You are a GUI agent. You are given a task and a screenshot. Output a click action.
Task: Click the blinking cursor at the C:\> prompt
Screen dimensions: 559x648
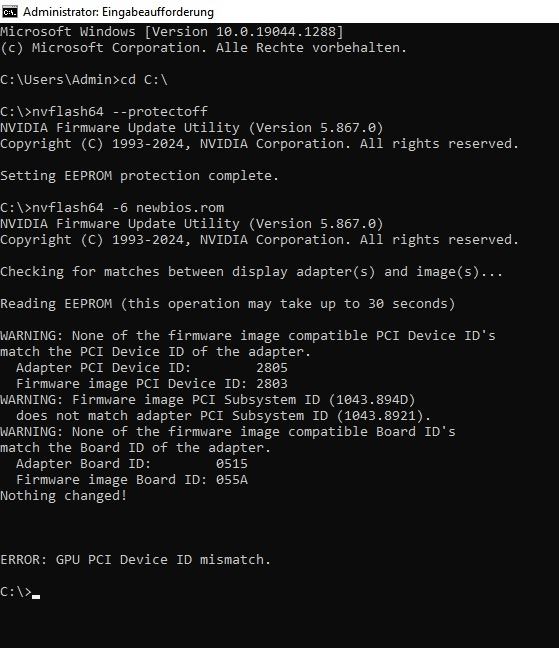click(36, 596)
